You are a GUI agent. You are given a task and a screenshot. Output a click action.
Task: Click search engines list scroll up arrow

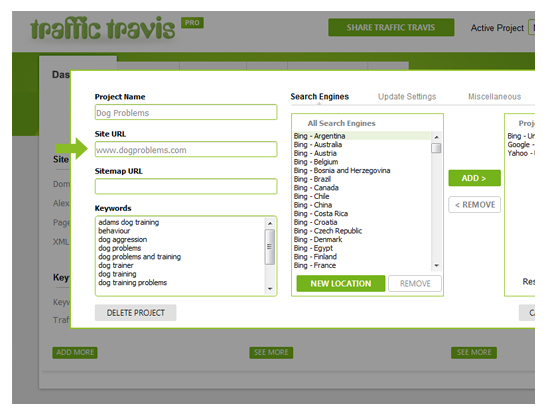pyautogui.click(x=436, y=137)
